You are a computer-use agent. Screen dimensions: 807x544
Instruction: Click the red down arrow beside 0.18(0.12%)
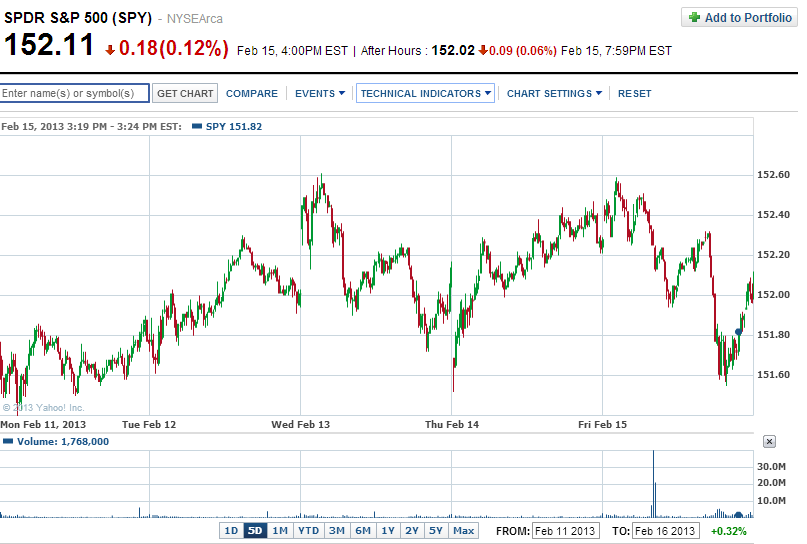(110, 50)
